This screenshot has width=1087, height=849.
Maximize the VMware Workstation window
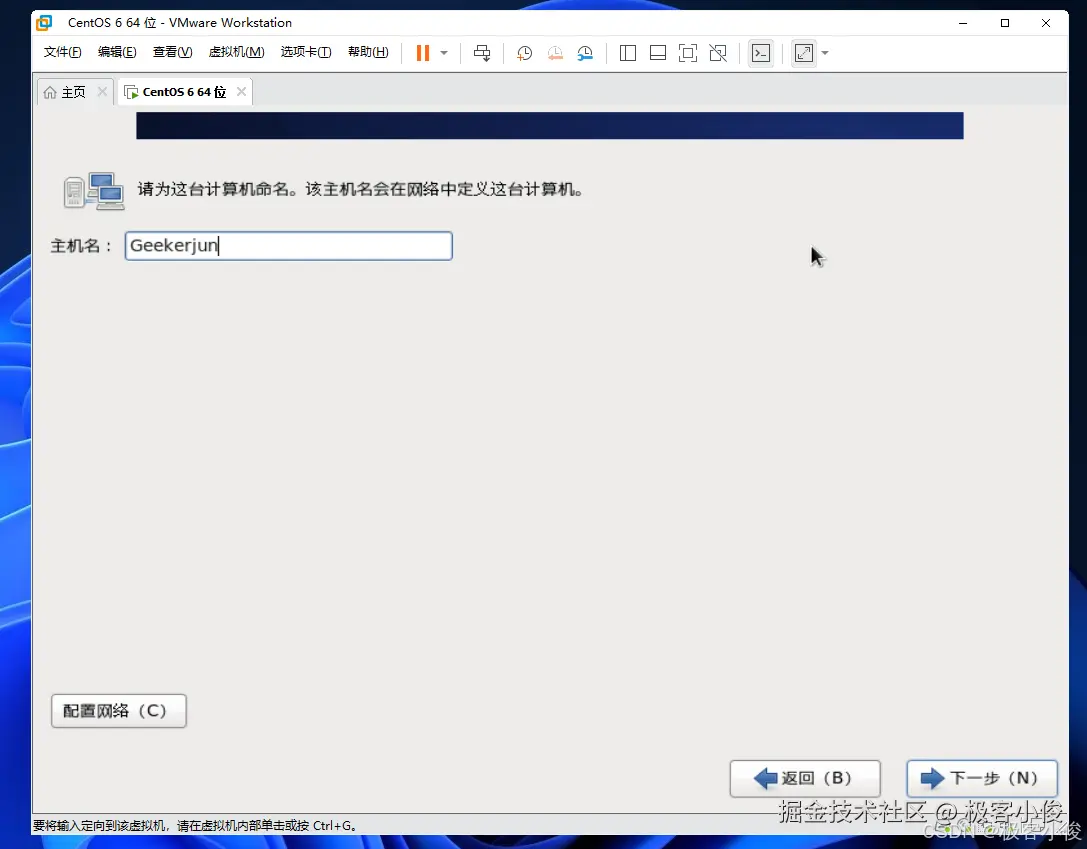pyautogui.click(x=1005, y=23)
